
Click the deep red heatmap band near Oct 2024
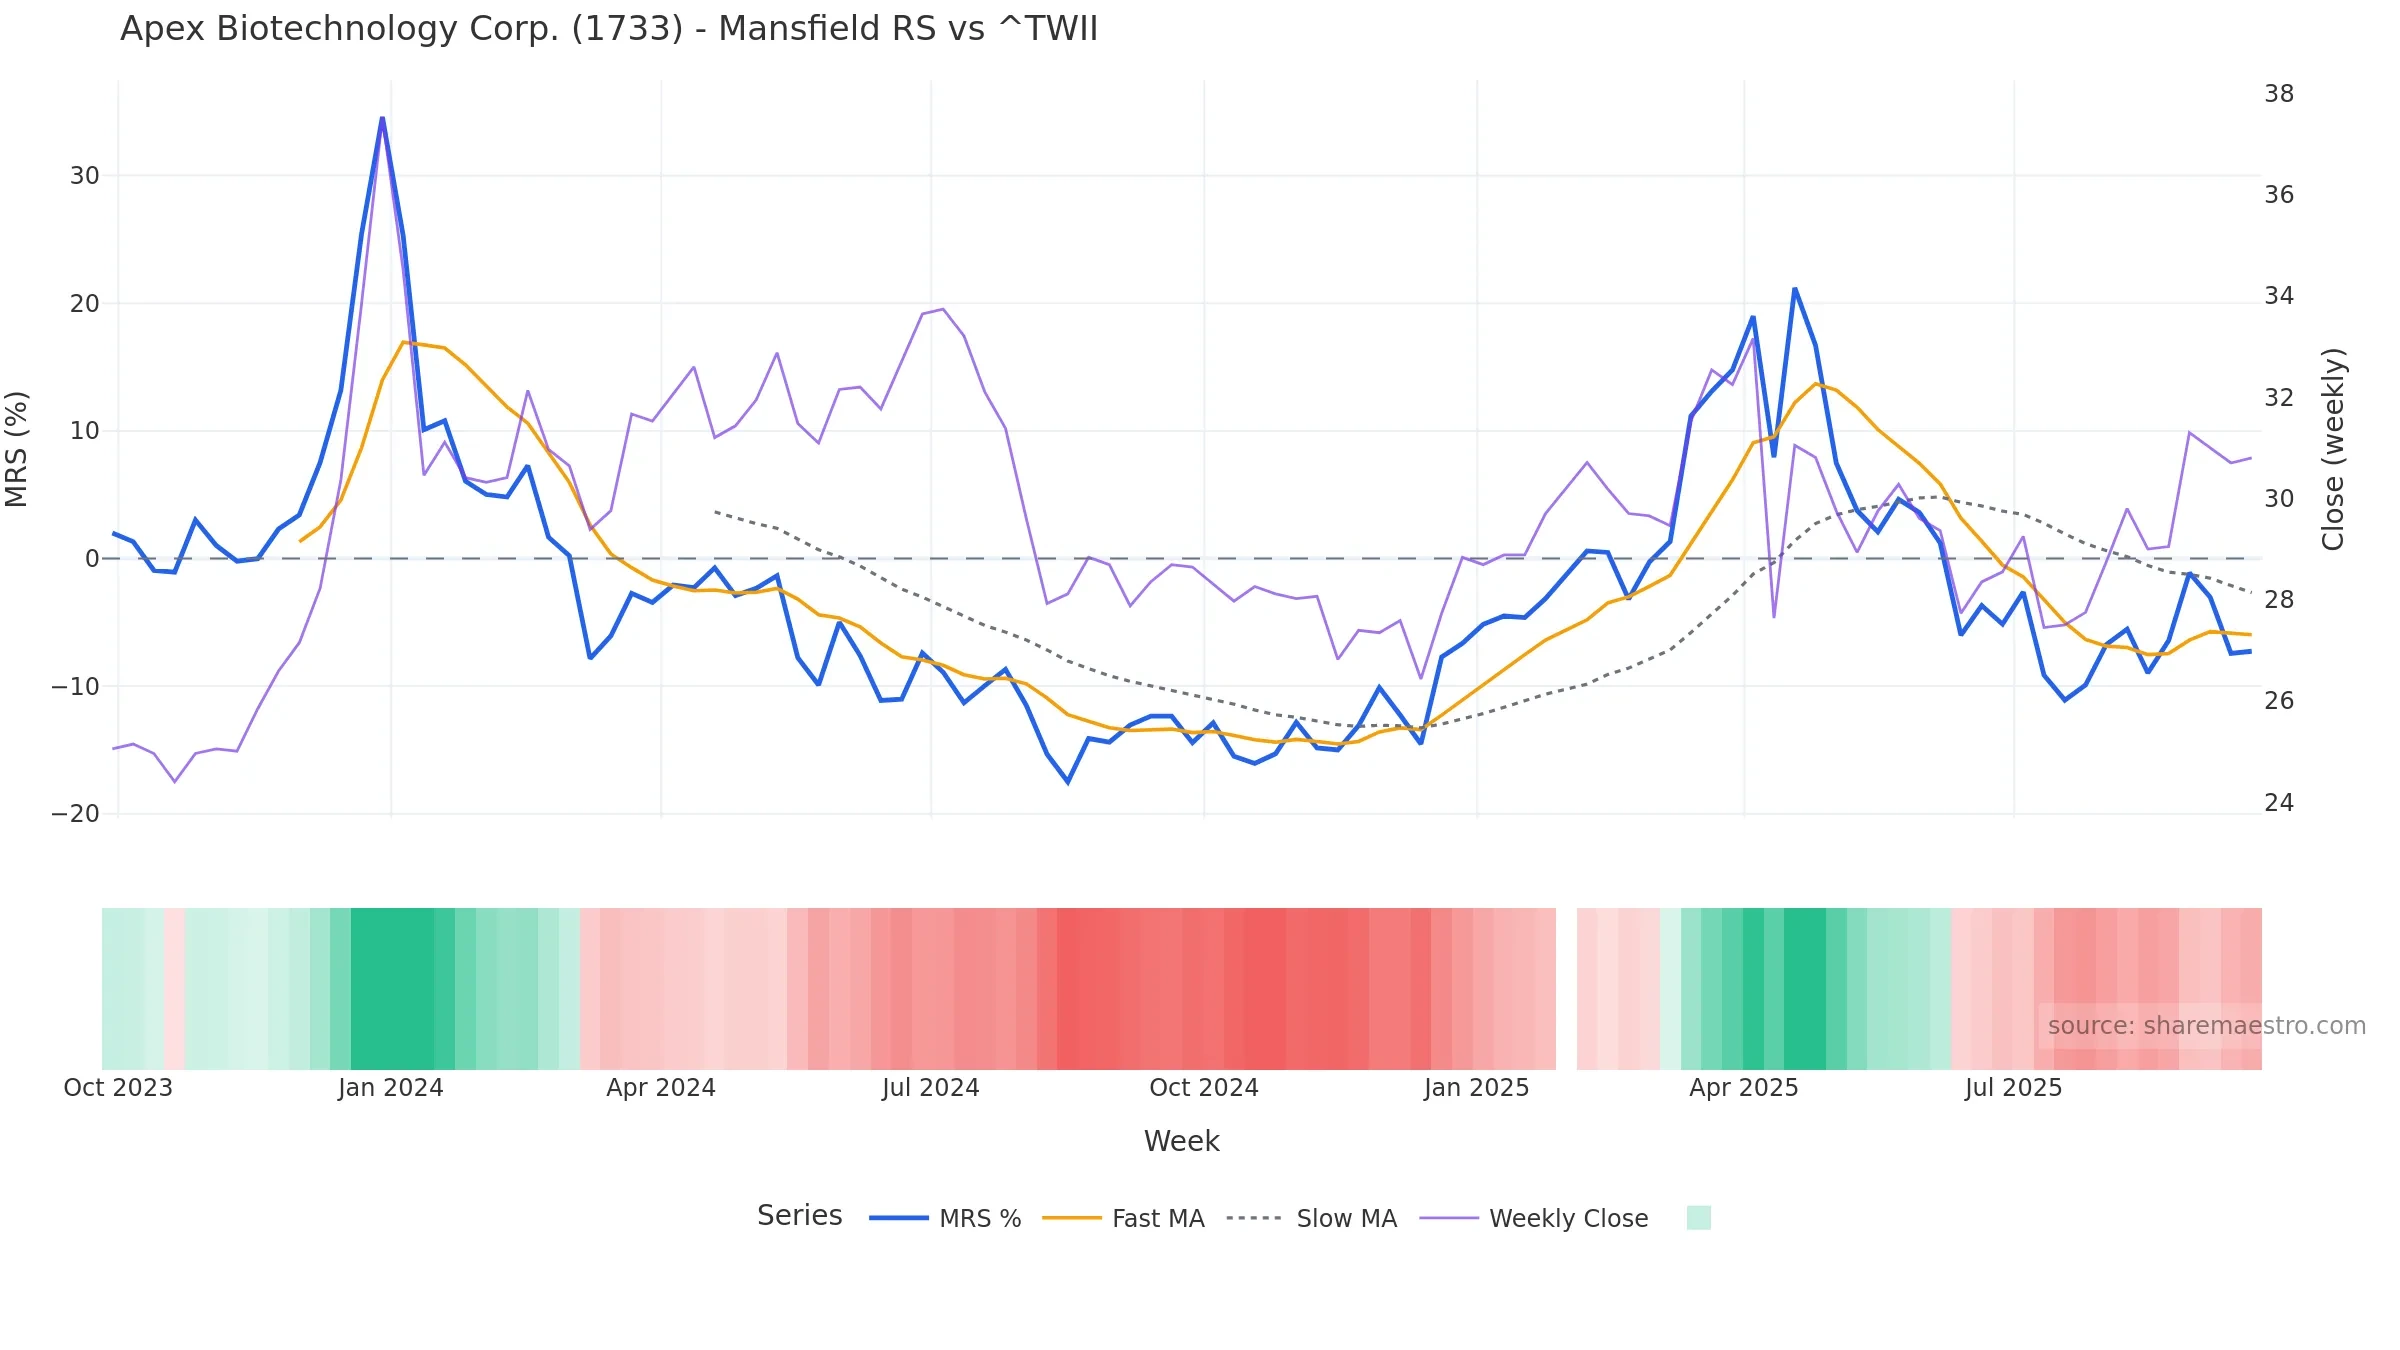coord(1265,989)
